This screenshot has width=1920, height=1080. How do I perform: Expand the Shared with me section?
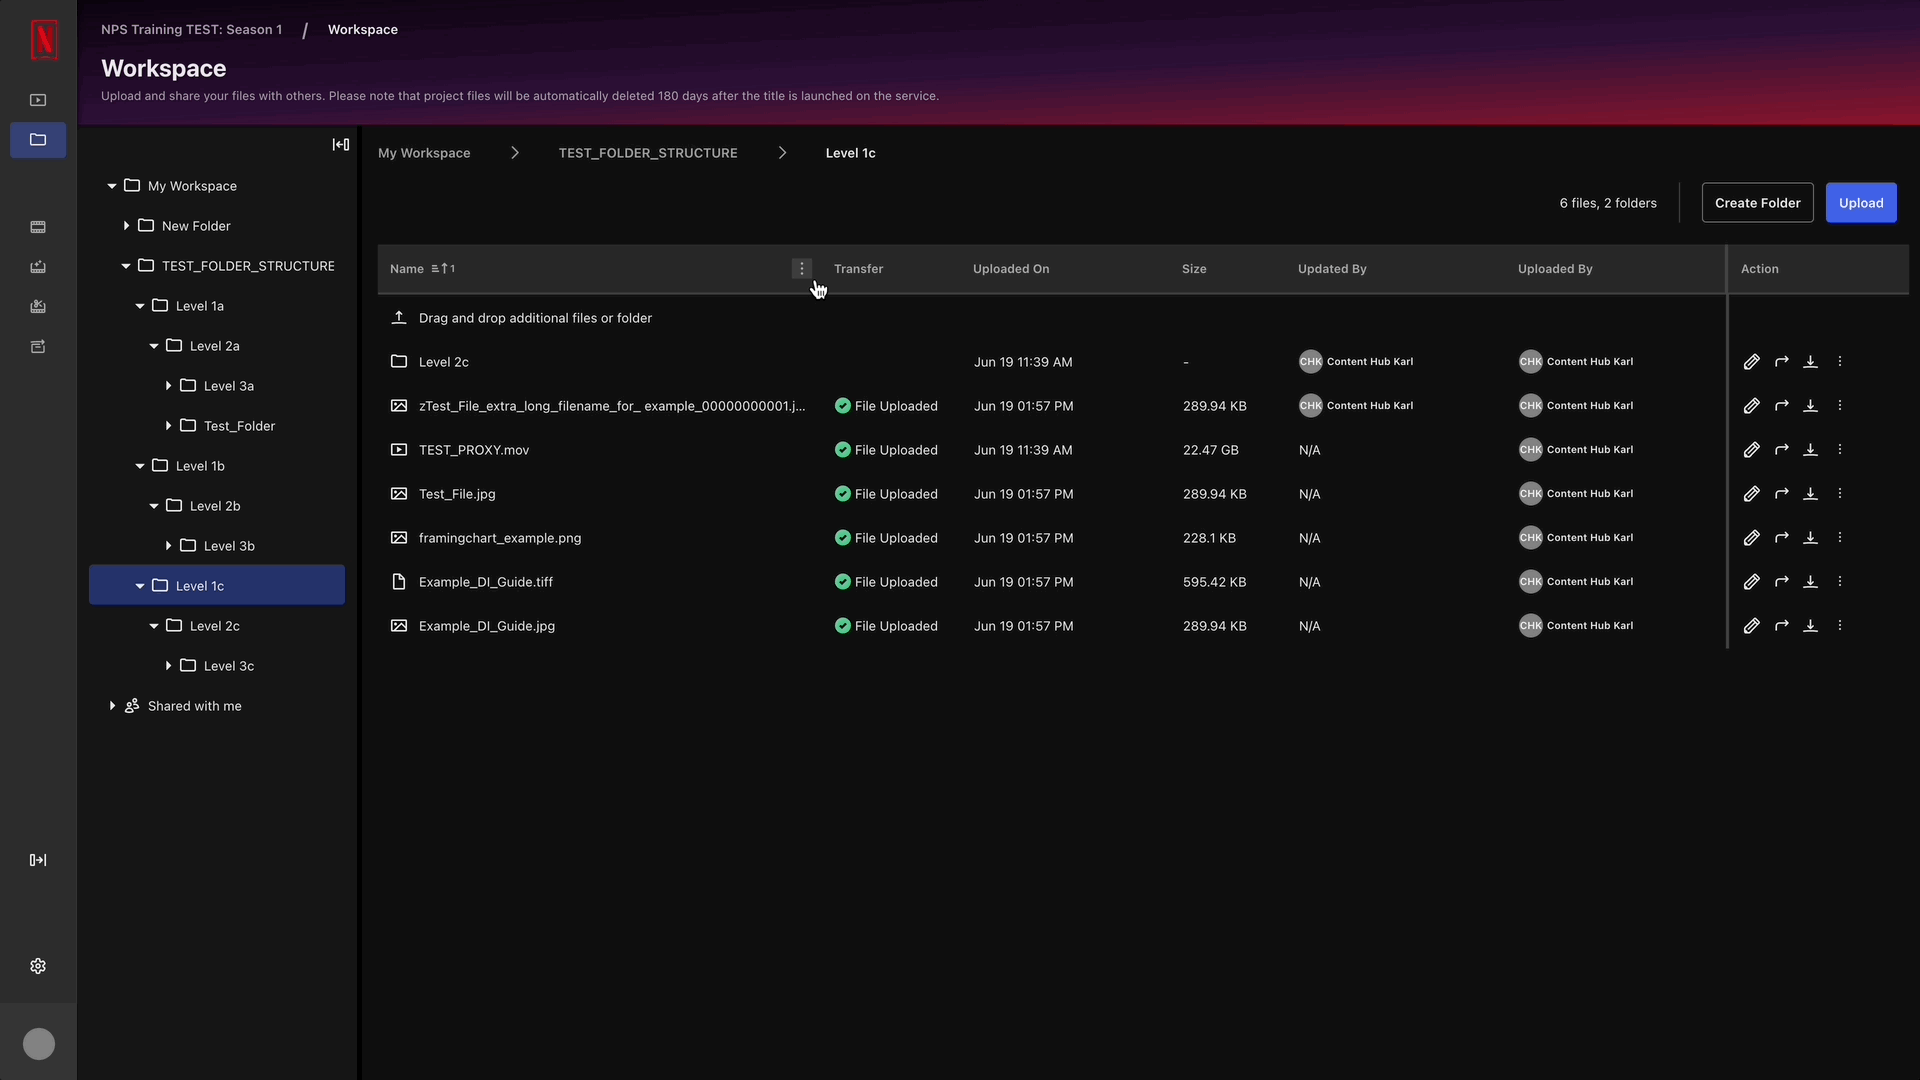(112, 705)
